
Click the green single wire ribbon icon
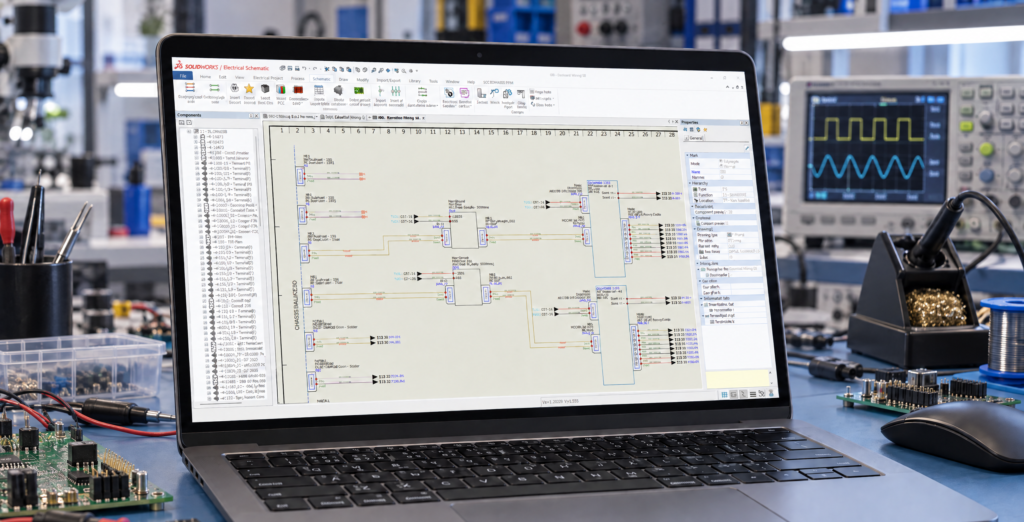[214, 88]
